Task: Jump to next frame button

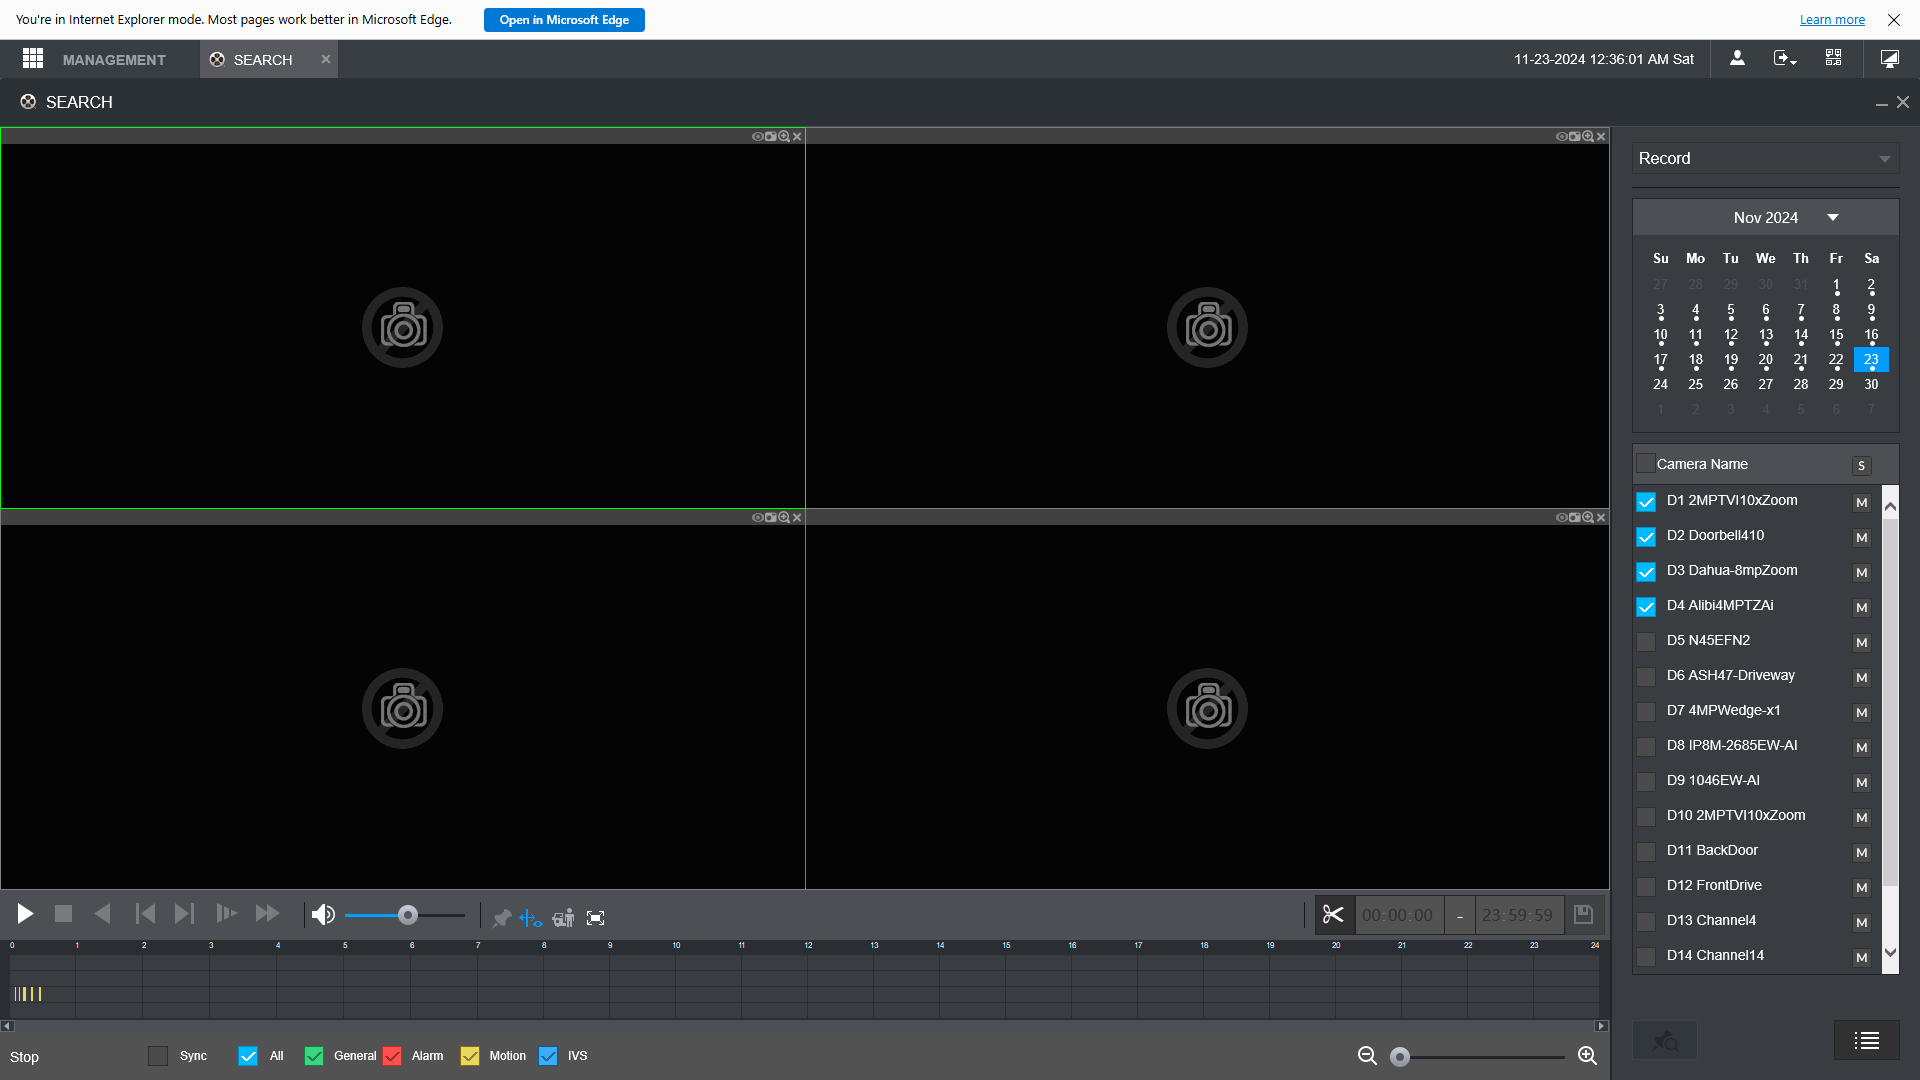Action: click(x=184, y=914)
